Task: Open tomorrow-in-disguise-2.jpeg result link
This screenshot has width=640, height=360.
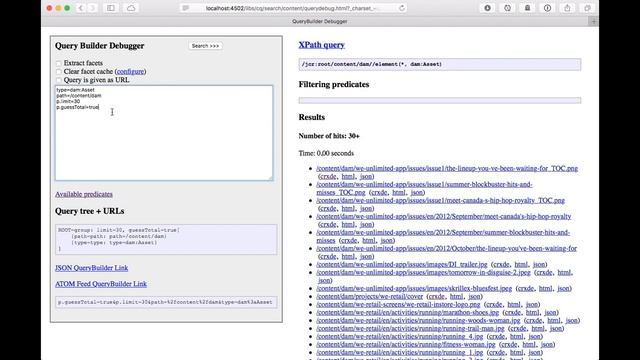Action: 423,272
